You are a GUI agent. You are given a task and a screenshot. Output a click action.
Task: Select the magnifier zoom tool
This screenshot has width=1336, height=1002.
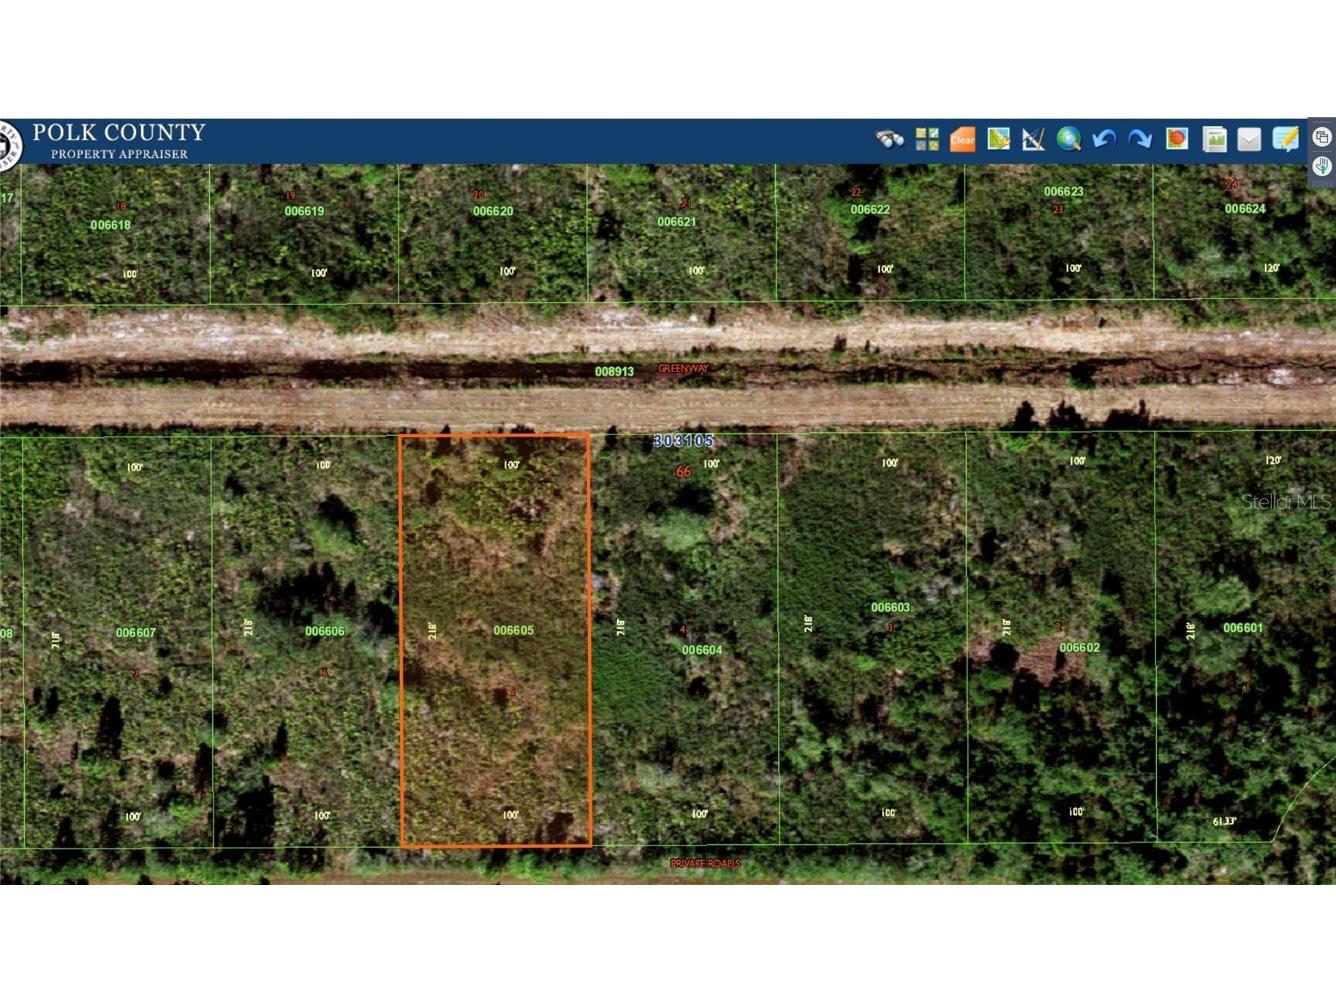1069,139
